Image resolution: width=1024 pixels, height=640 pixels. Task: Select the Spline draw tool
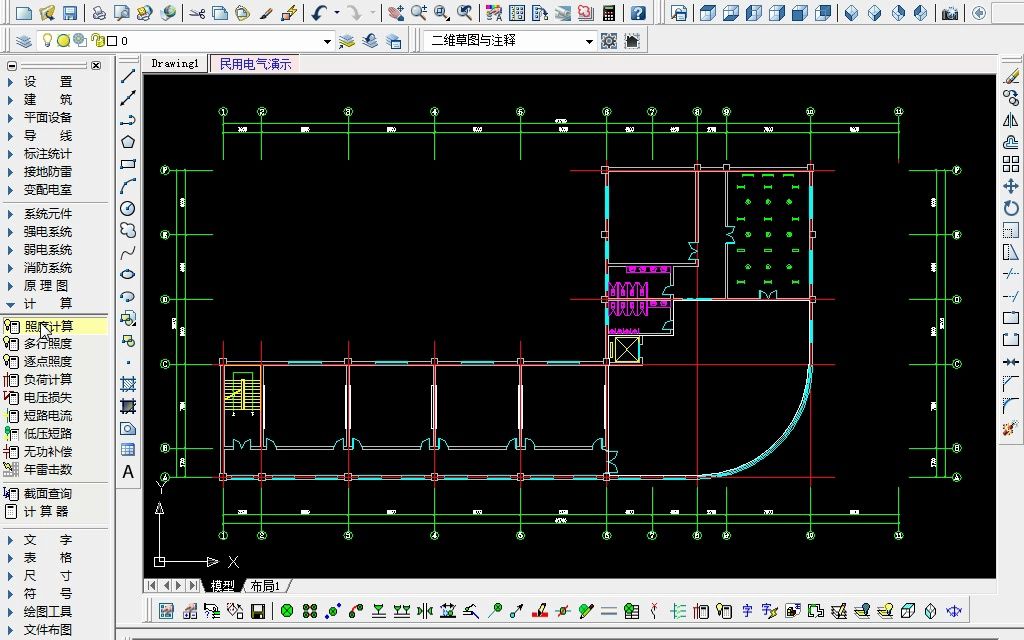point(128,252)
